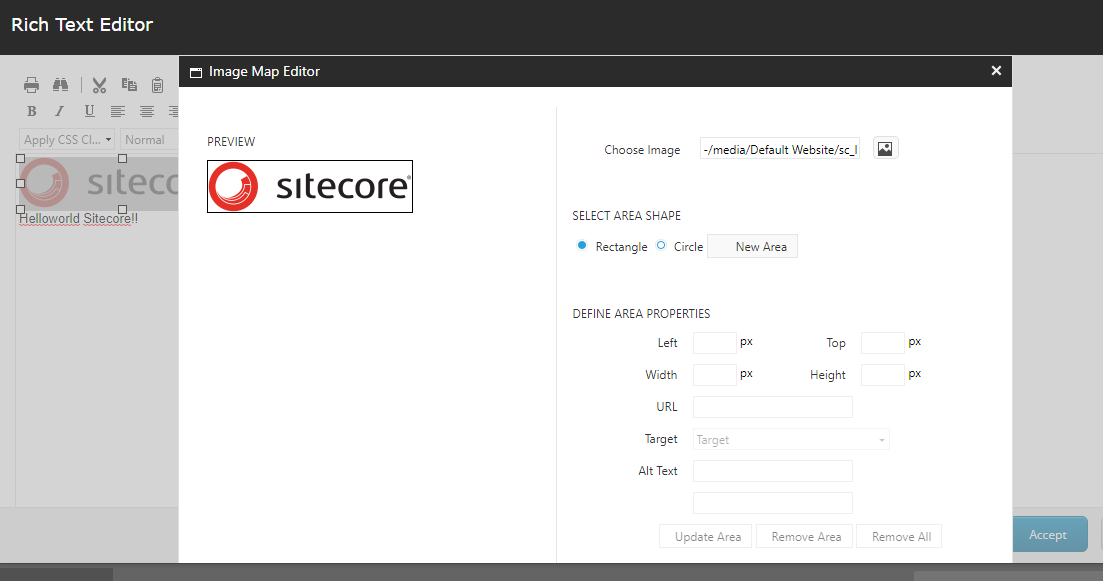Open the Apply CSS Class dropdown
Image resolution: width=1103 pixels, height=581 pixels.
click(x=67, y=139)
